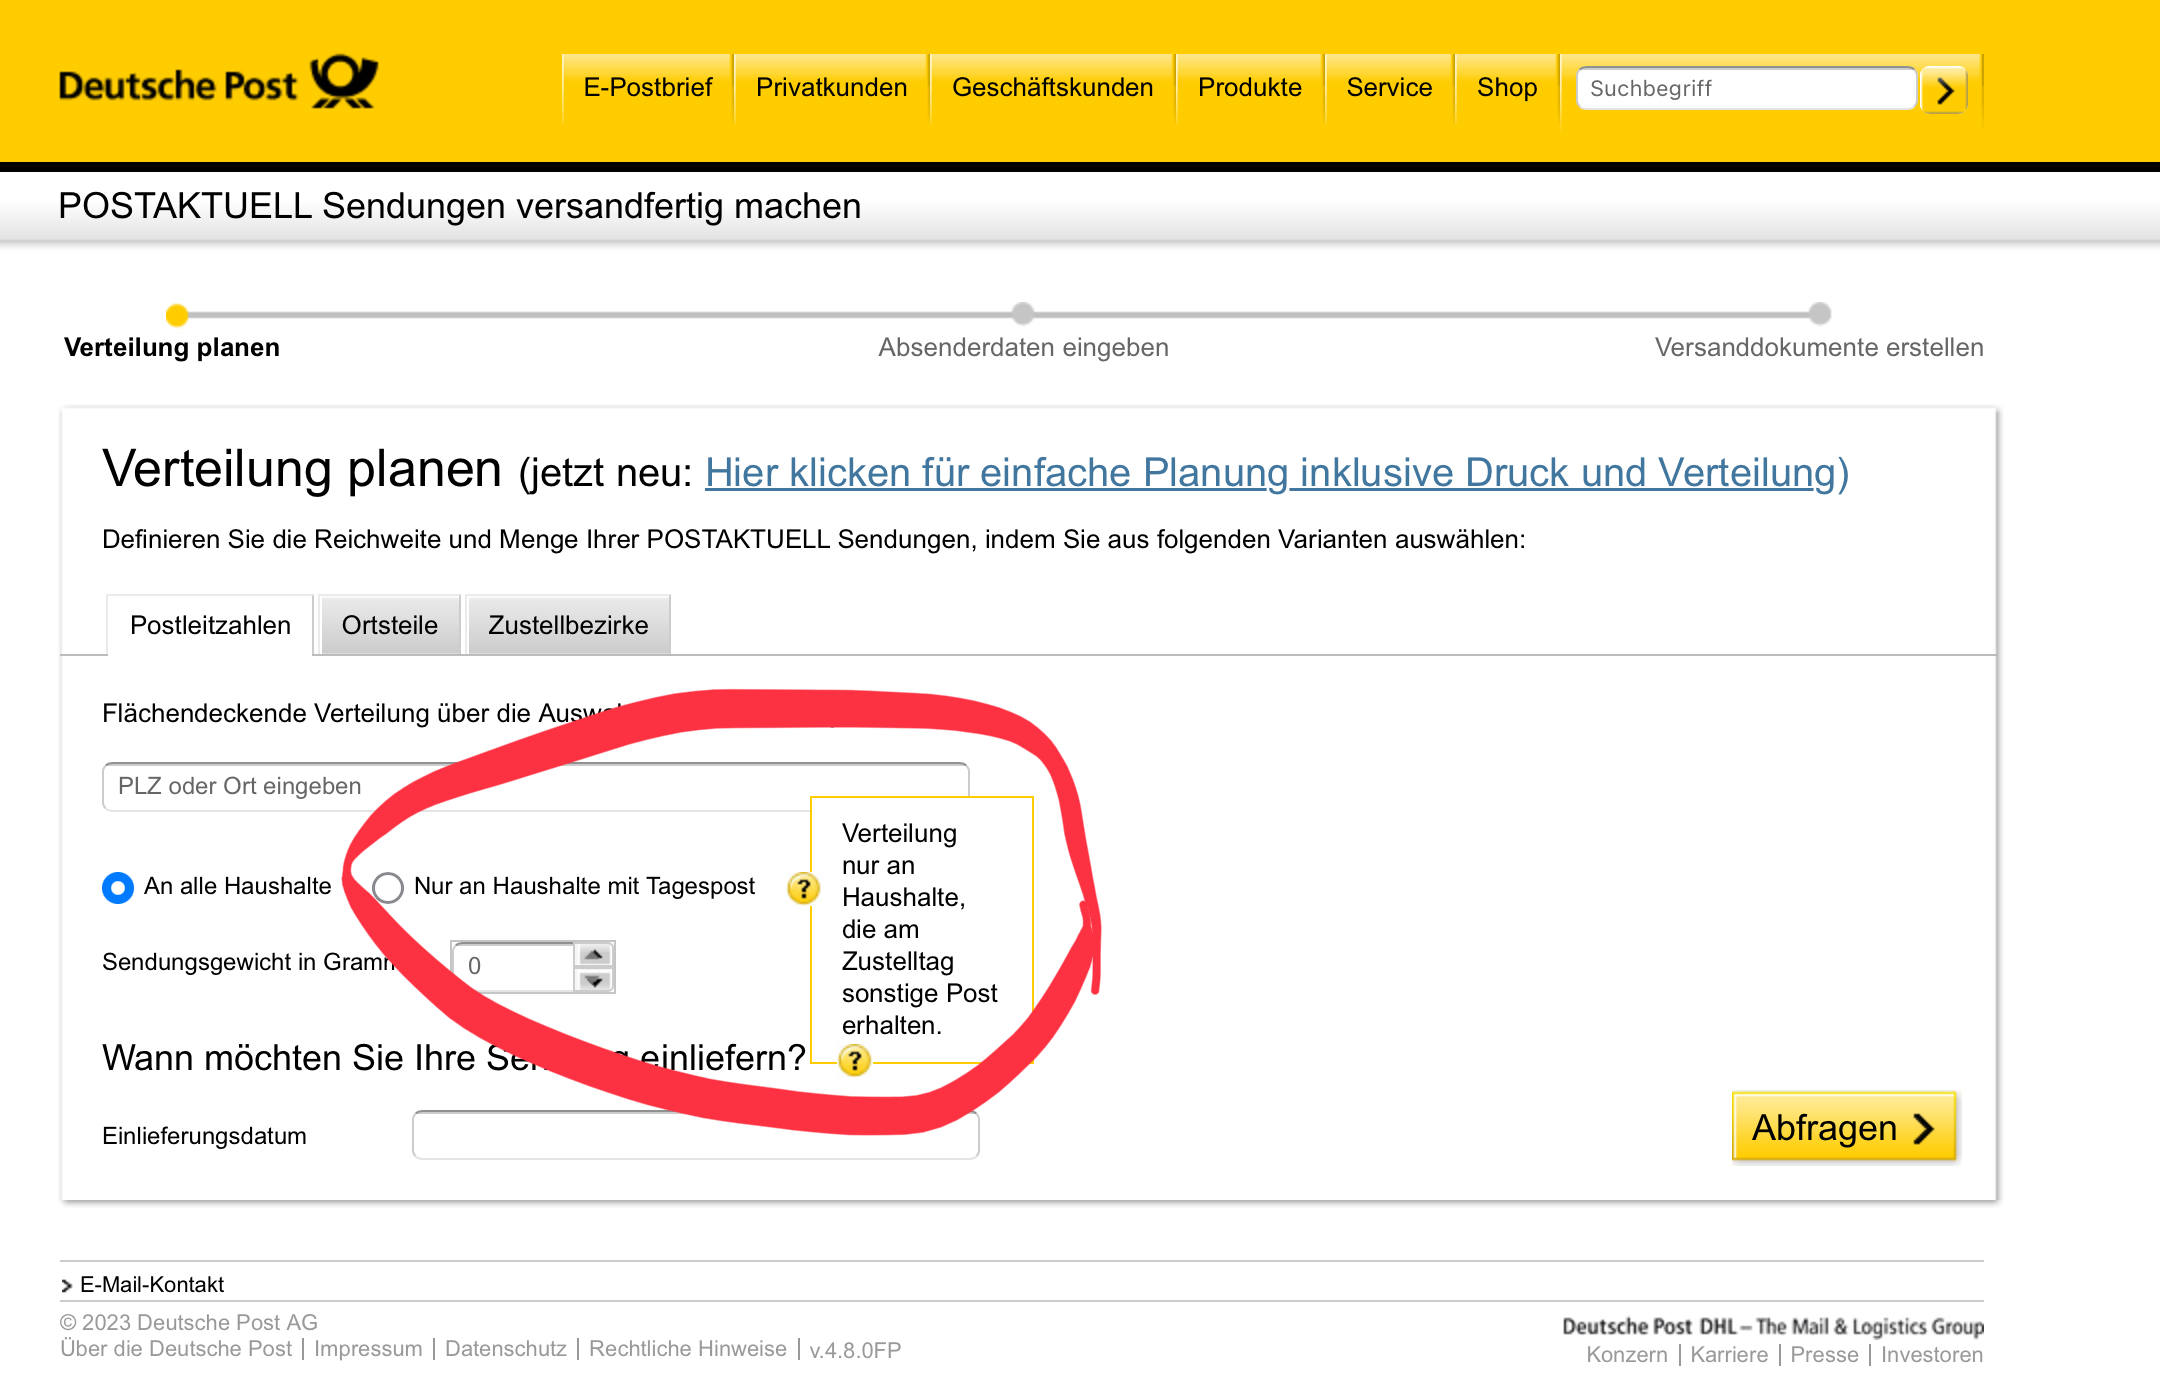Click the PLZ oder Ort eingeben field
Viewport: 2160px width, 1388px height.
click(x=536, y=787)
